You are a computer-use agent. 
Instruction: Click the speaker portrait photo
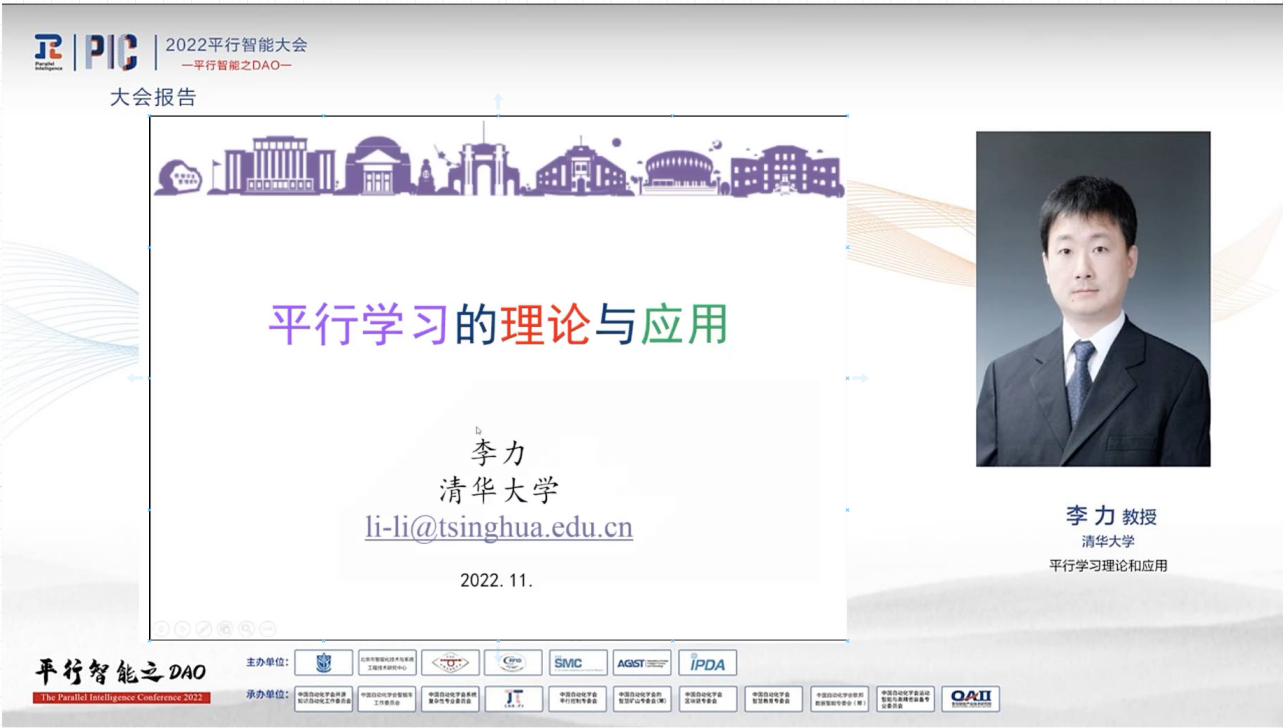coord(1093,299)
